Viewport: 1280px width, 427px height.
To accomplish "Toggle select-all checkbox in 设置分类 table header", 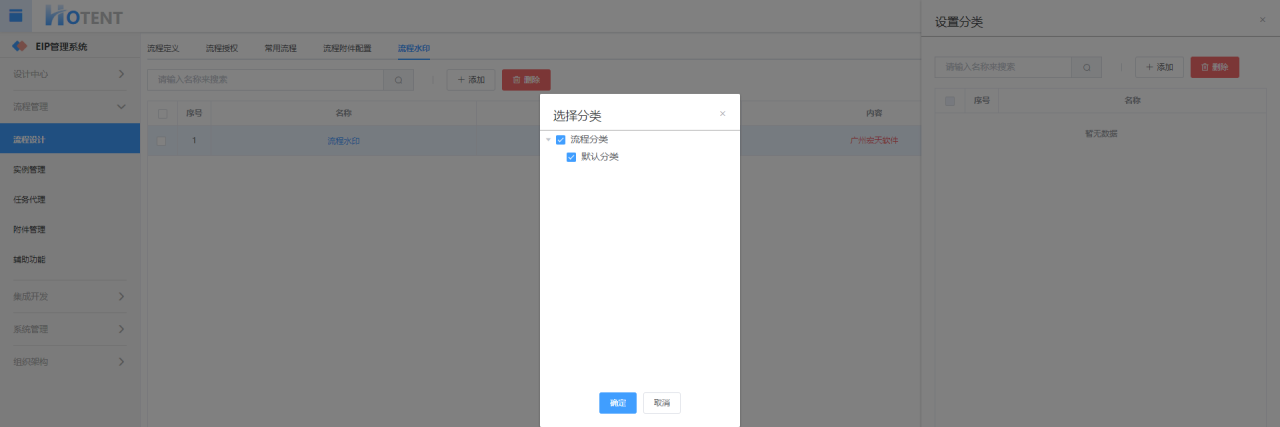I will (950, 101).
